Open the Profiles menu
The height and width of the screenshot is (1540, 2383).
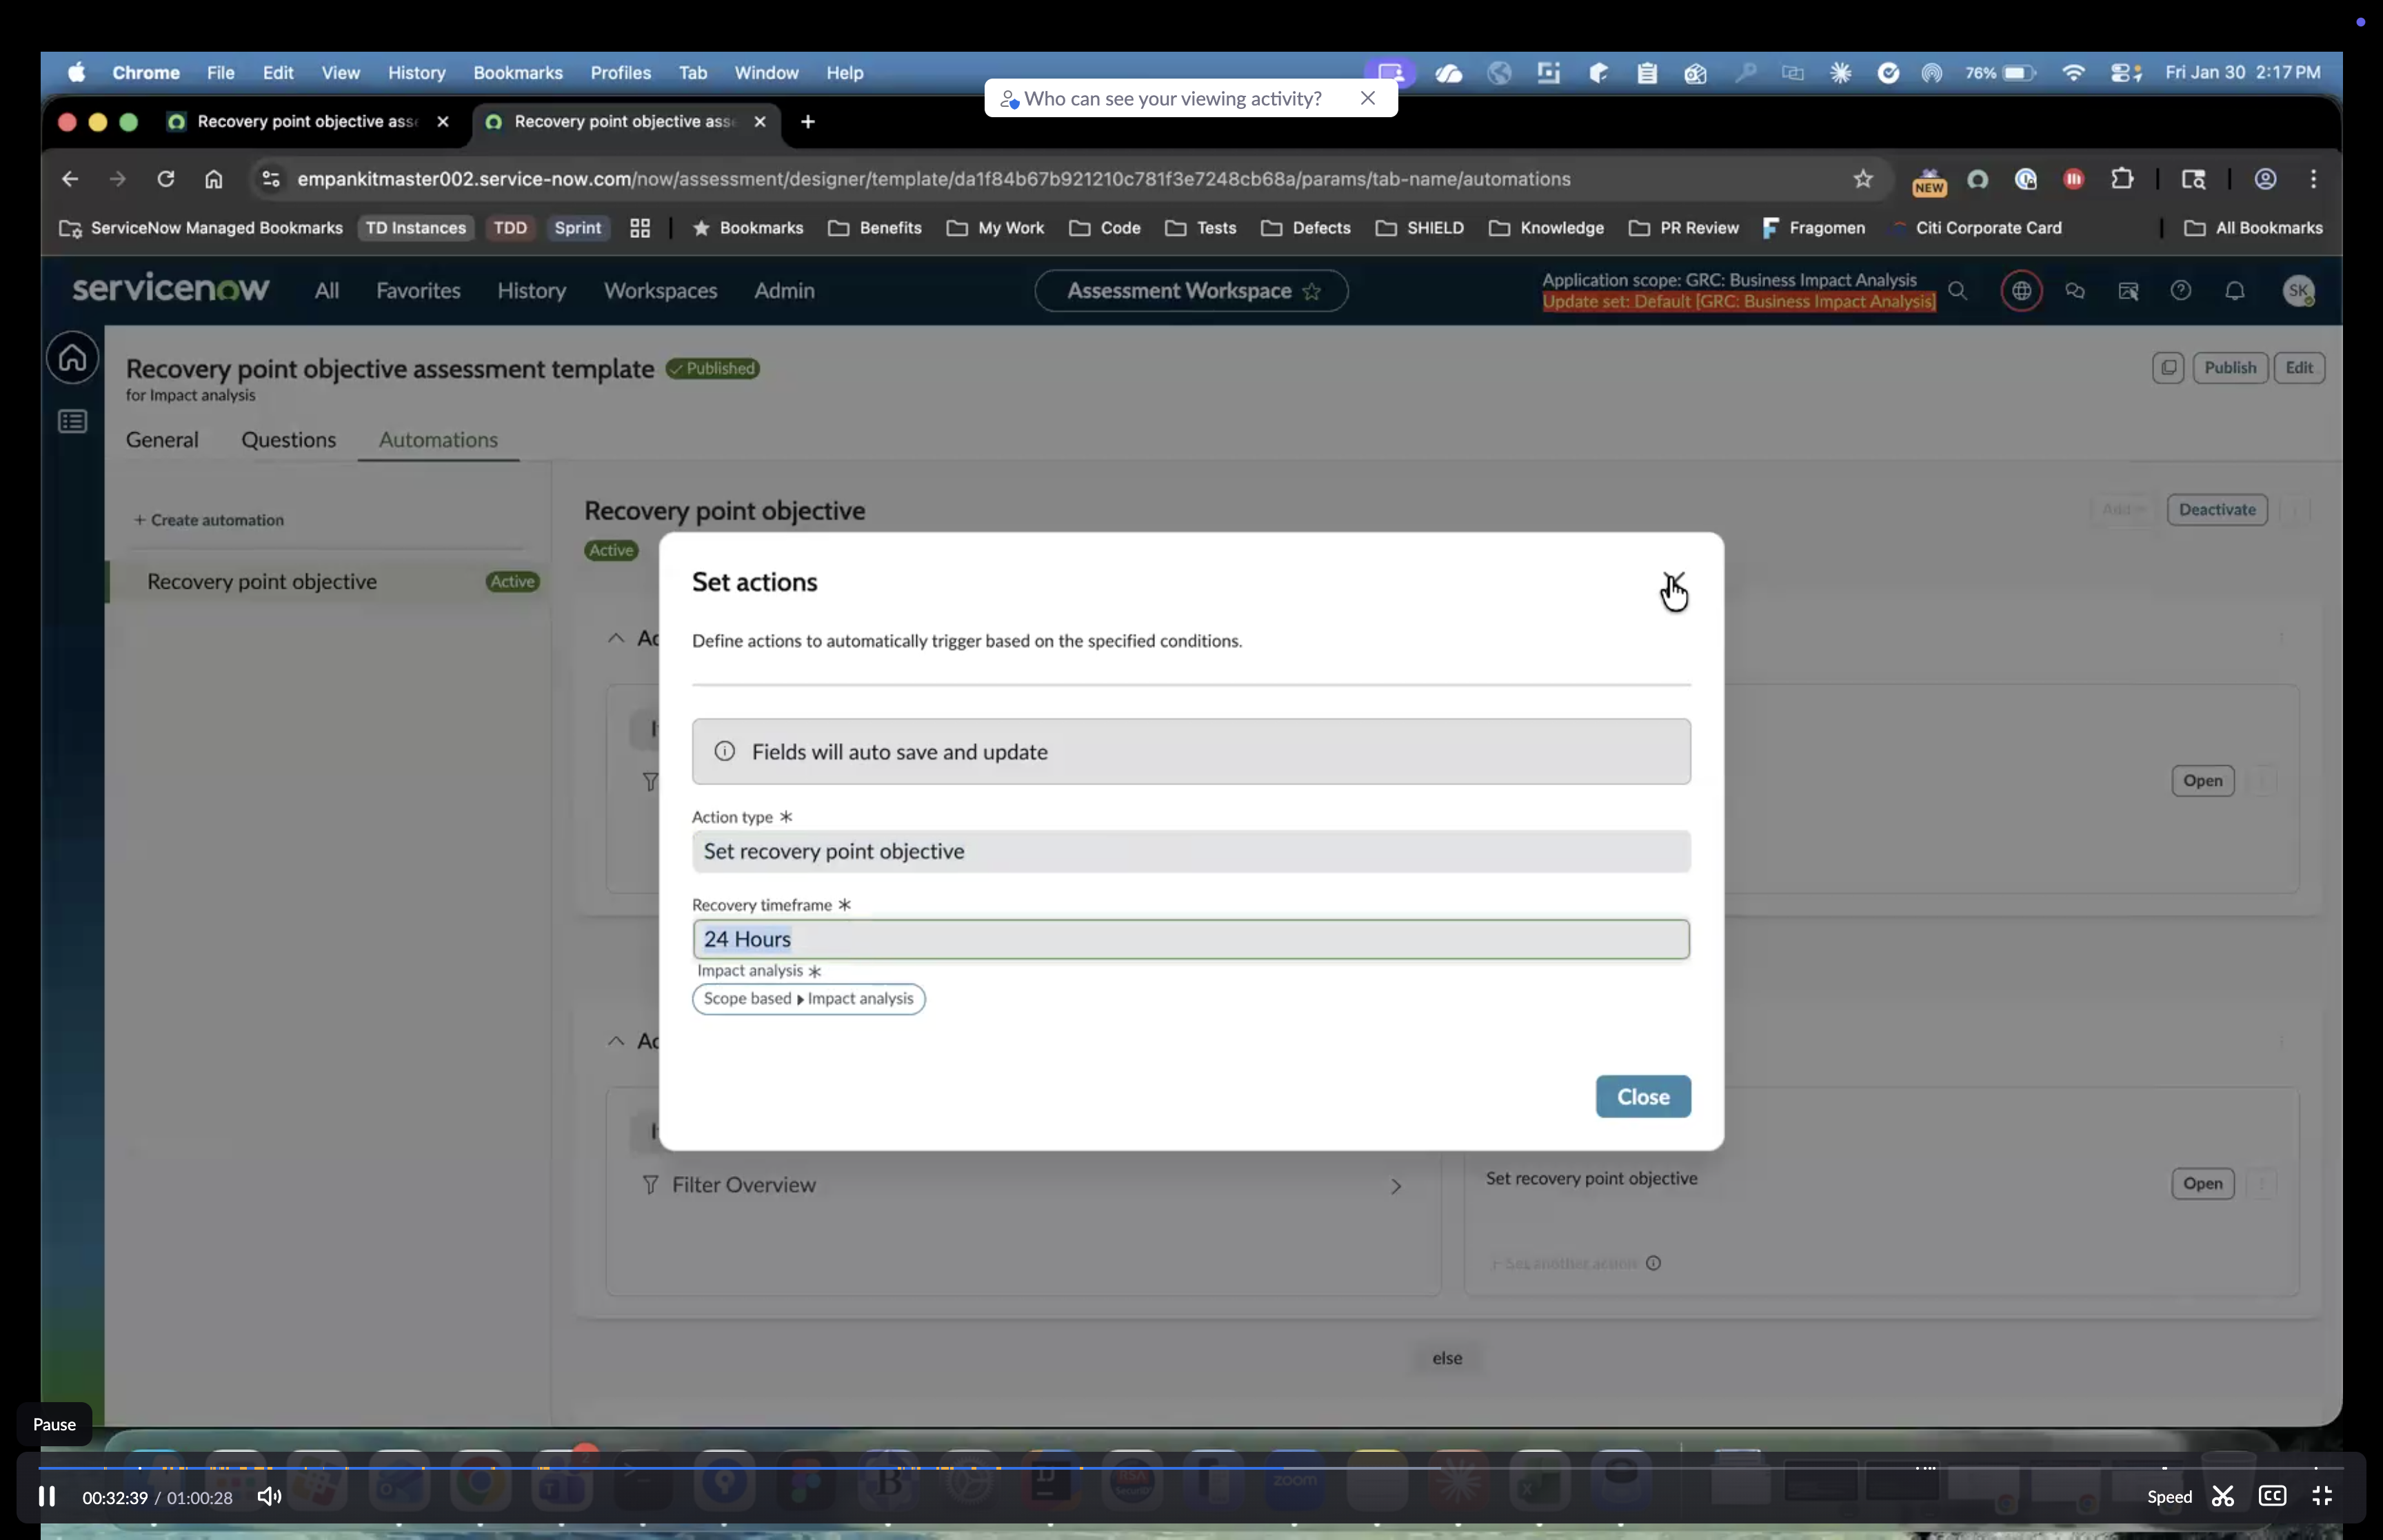coord(620,72)
